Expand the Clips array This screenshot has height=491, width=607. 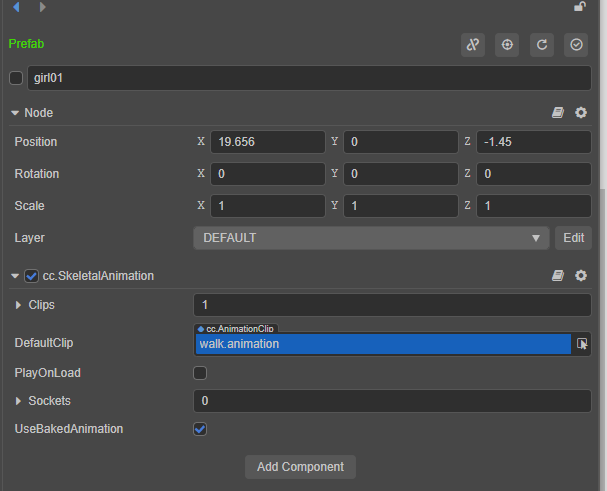[x=19, y=304]
